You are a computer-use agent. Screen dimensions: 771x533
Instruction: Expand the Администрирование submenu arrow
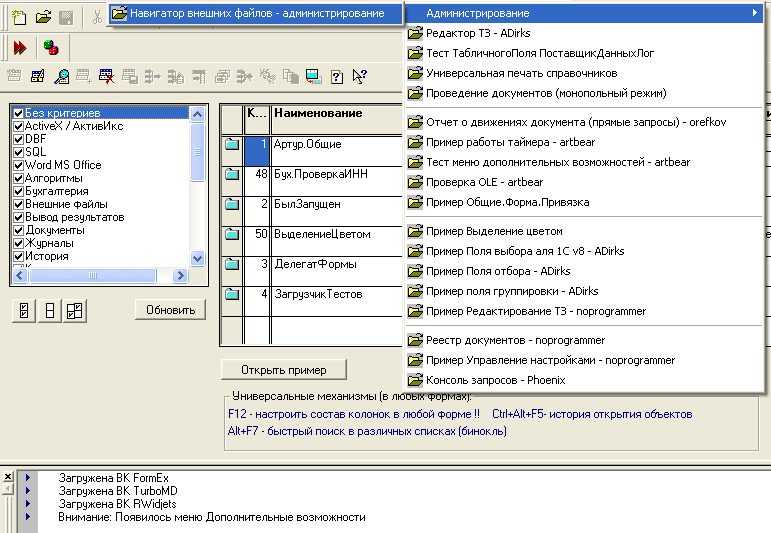click(755, 13)
